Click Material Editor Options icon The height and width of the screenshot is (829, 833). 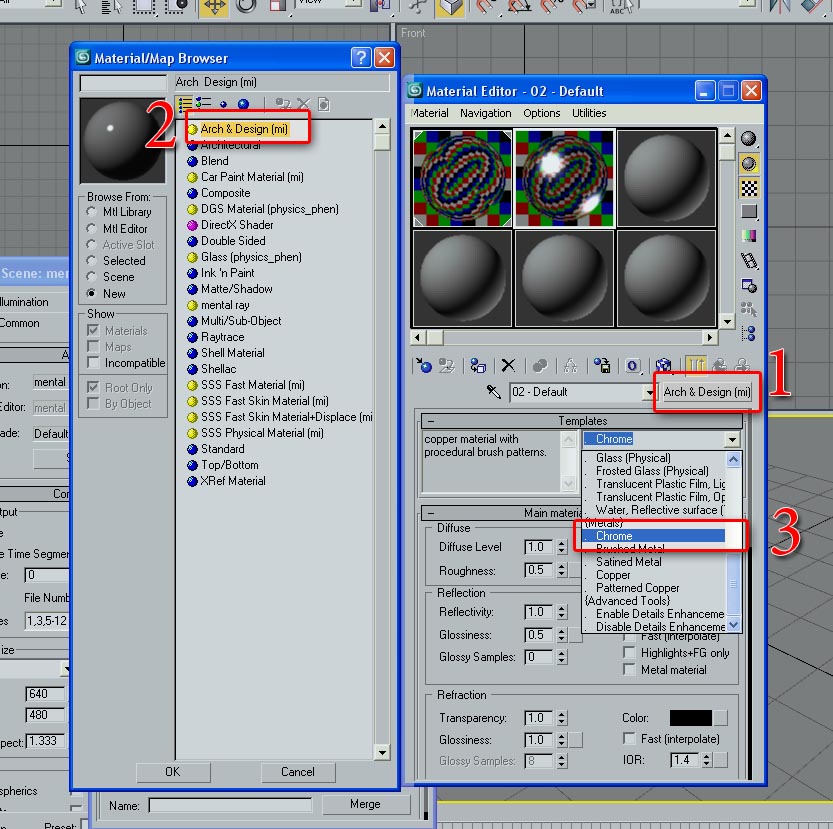(749, 285)
